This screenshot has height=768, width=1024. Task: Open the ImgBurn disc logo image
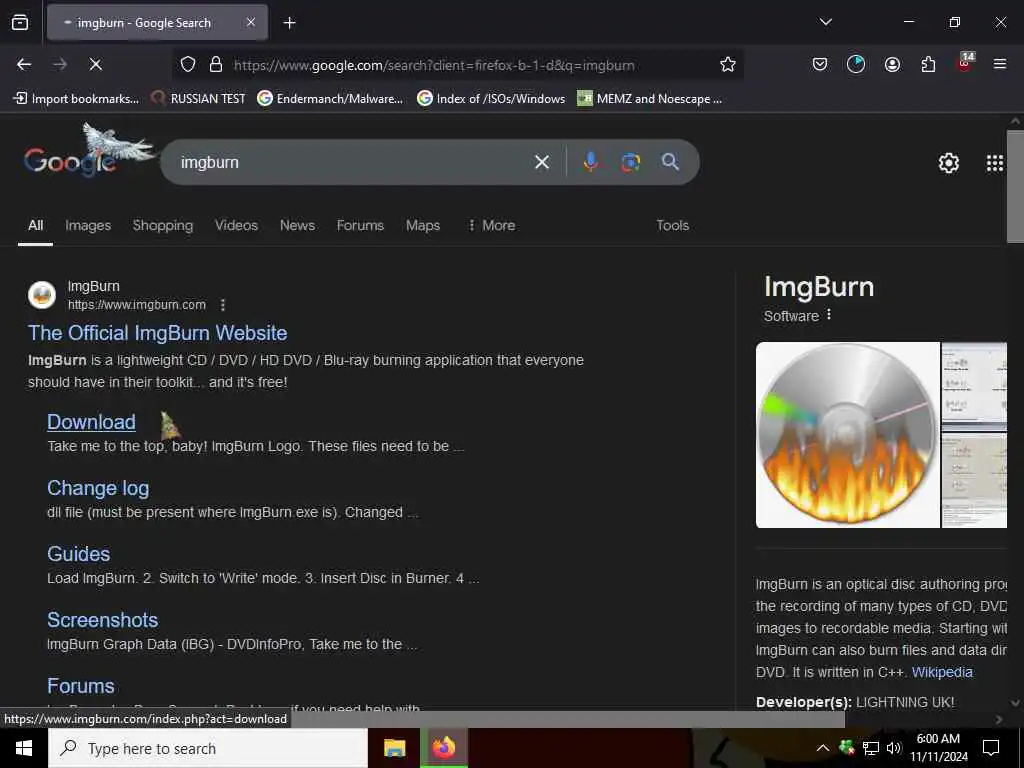click(x=848, y=435)
